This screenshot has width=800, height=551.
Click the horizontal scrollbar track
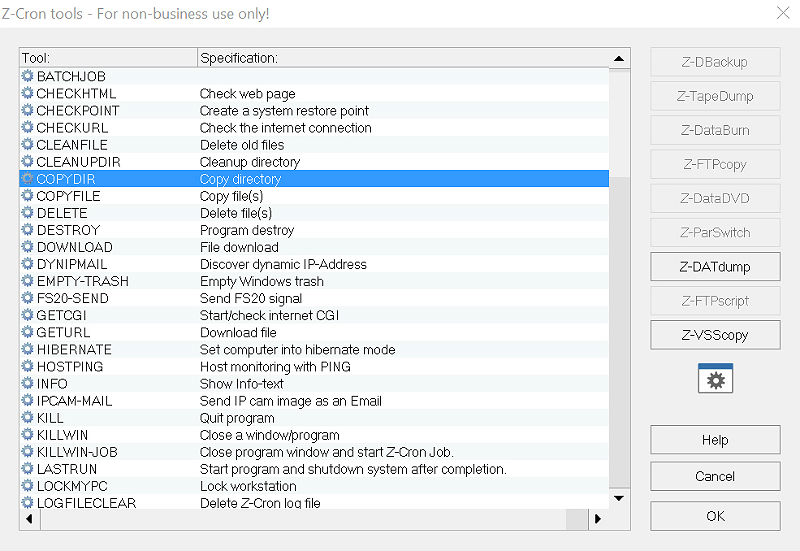pyautogui.click(x=304, y=519)
